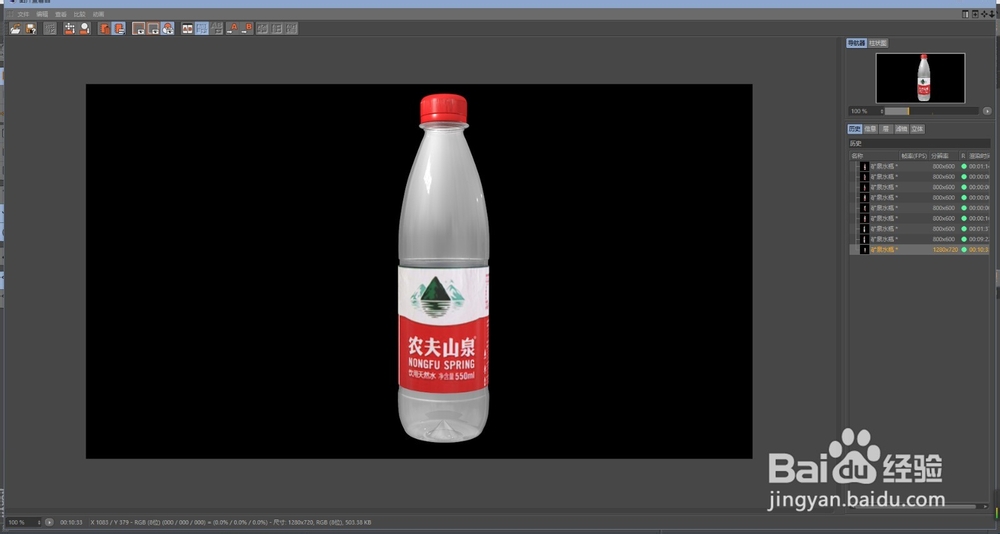This screenshot has height=534, width=1000.
Task: Click the orange stacked-pages icon beside the highlighted one
Action: pos(104,28)
